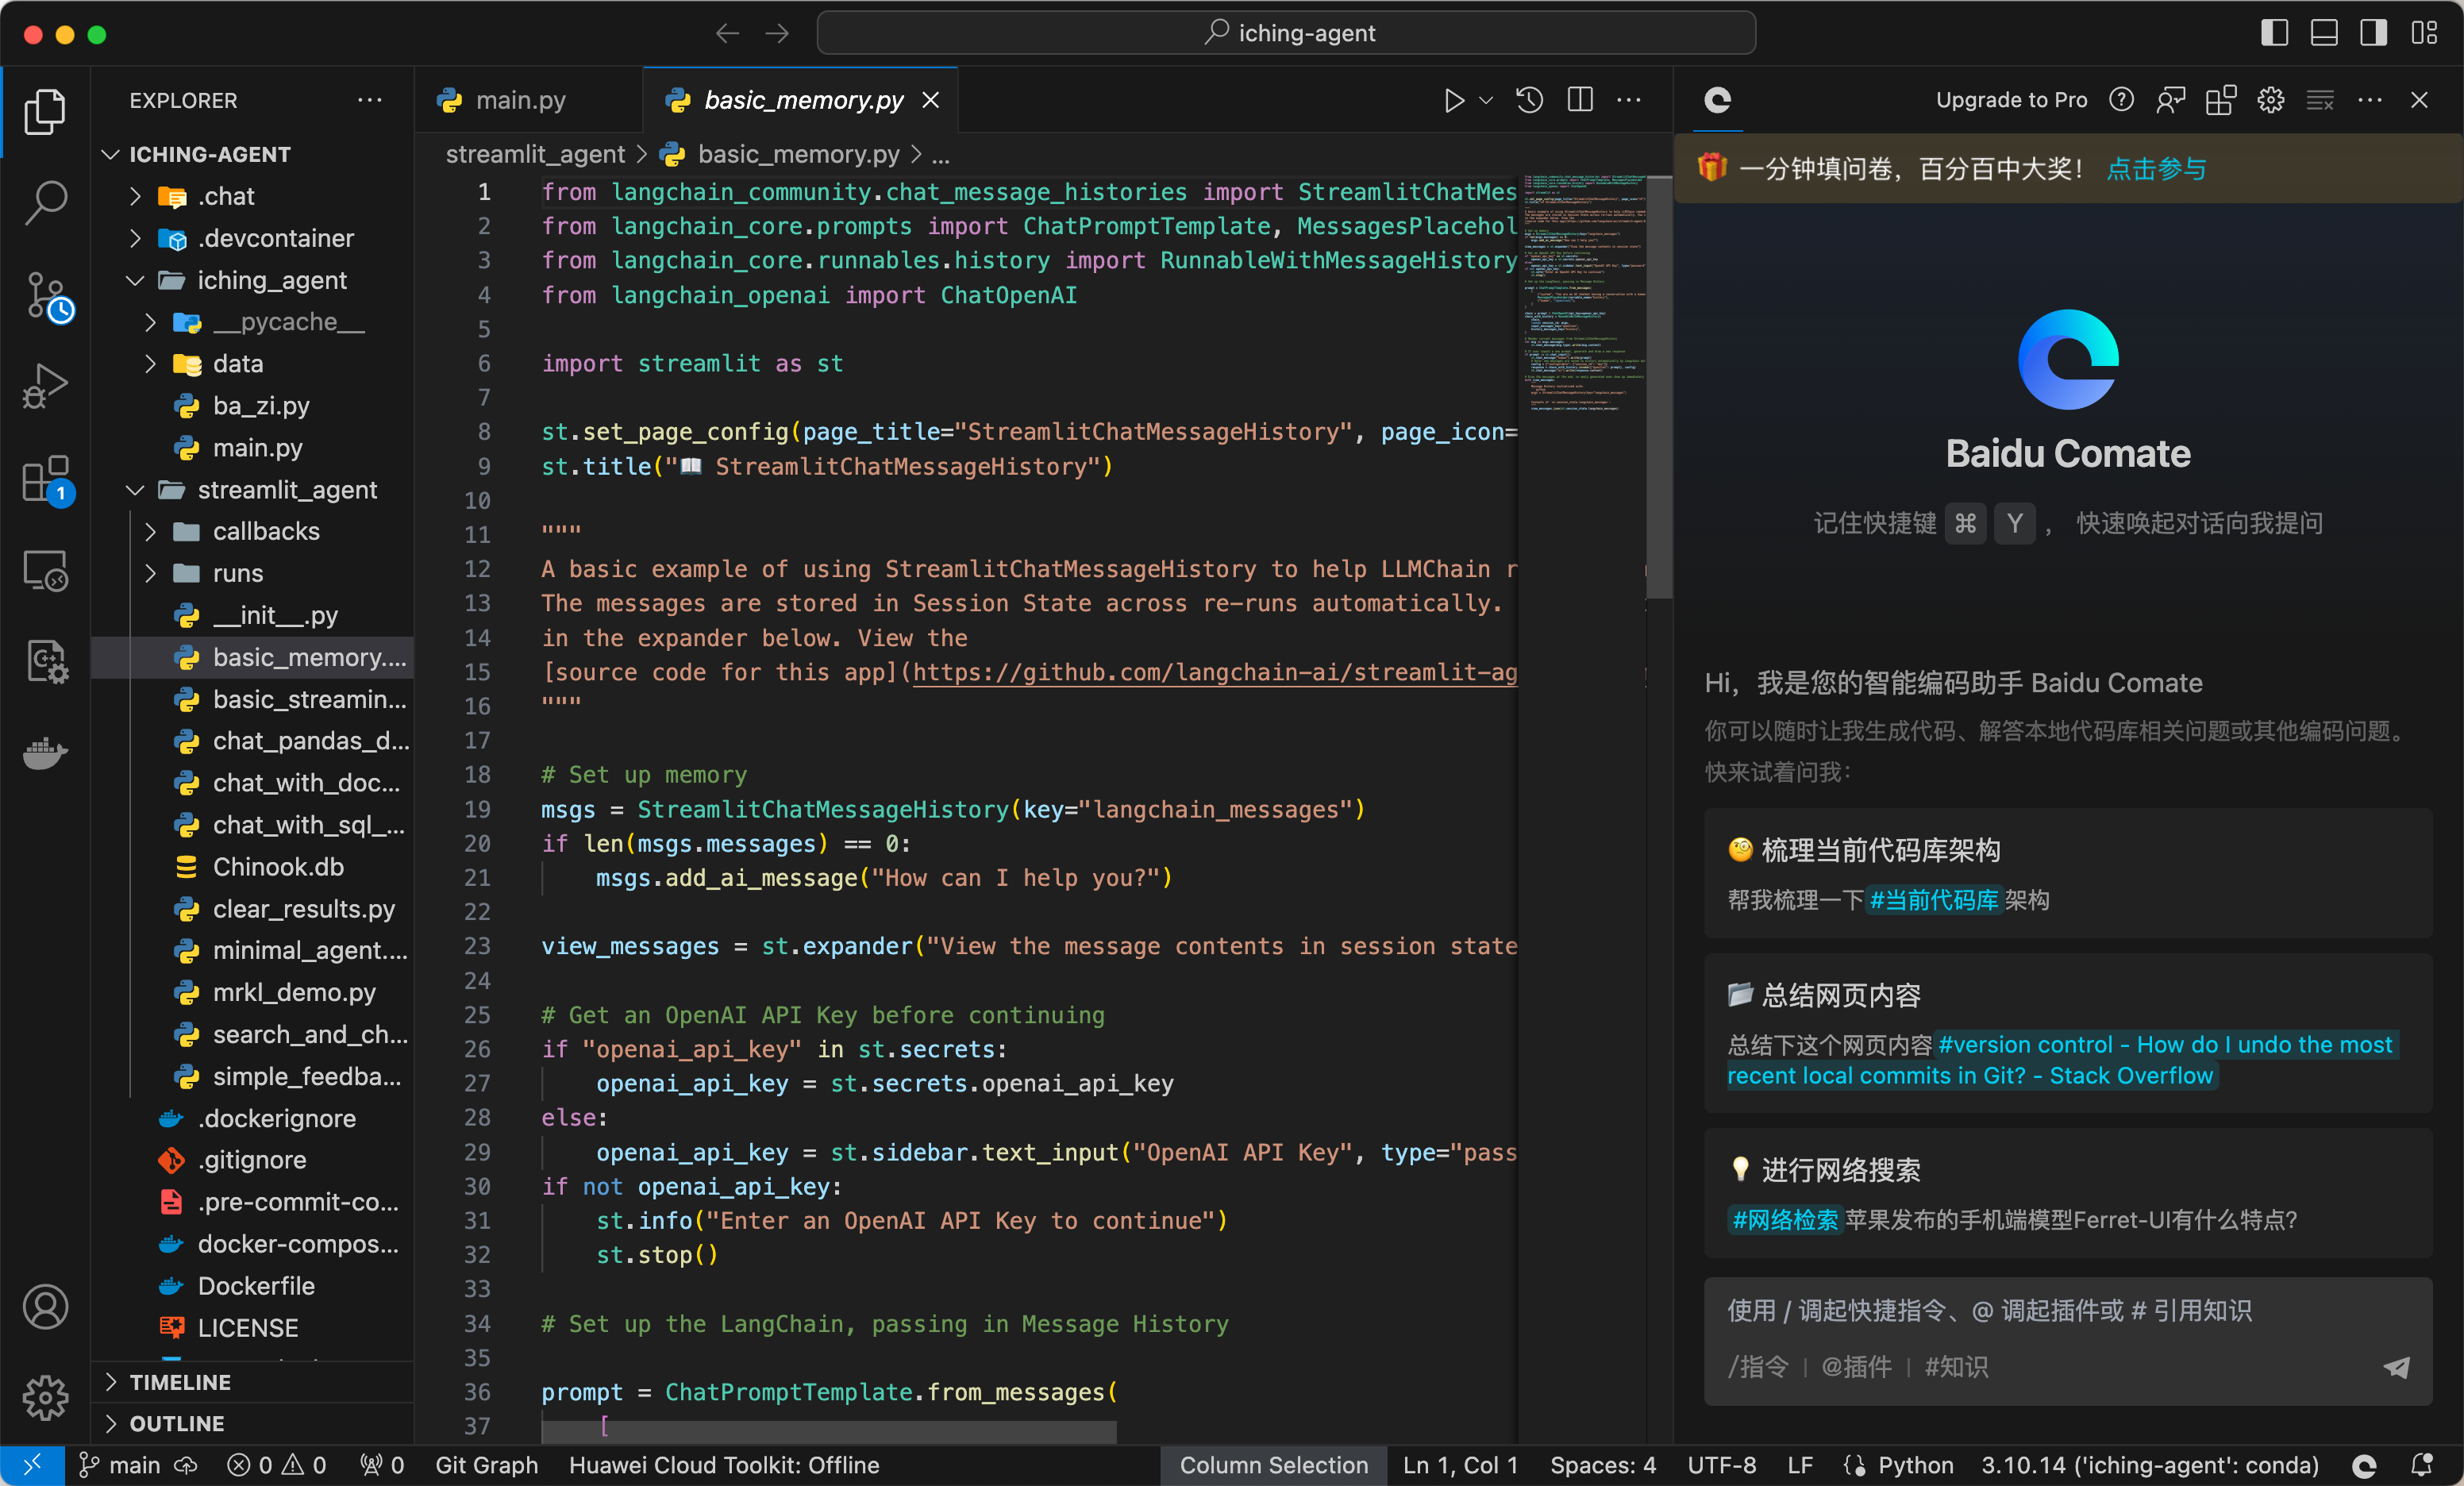The image size is (2464, 1486).
Task: Switch to the main.py tab
Action: (528, 100)
